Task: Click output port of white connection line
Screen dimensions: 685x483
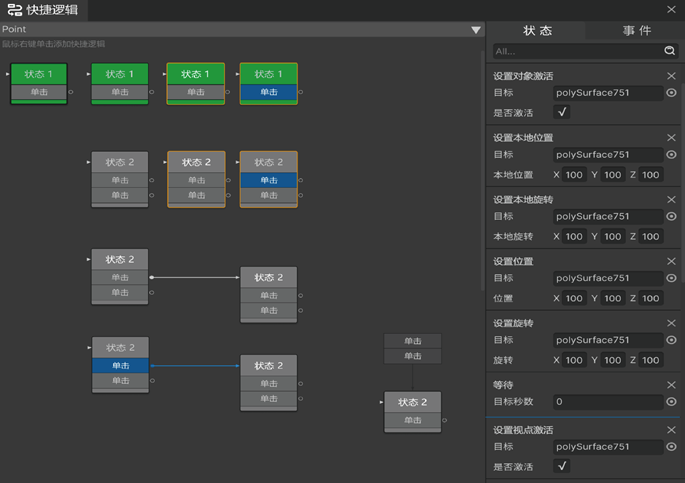Action: point(152,277)
